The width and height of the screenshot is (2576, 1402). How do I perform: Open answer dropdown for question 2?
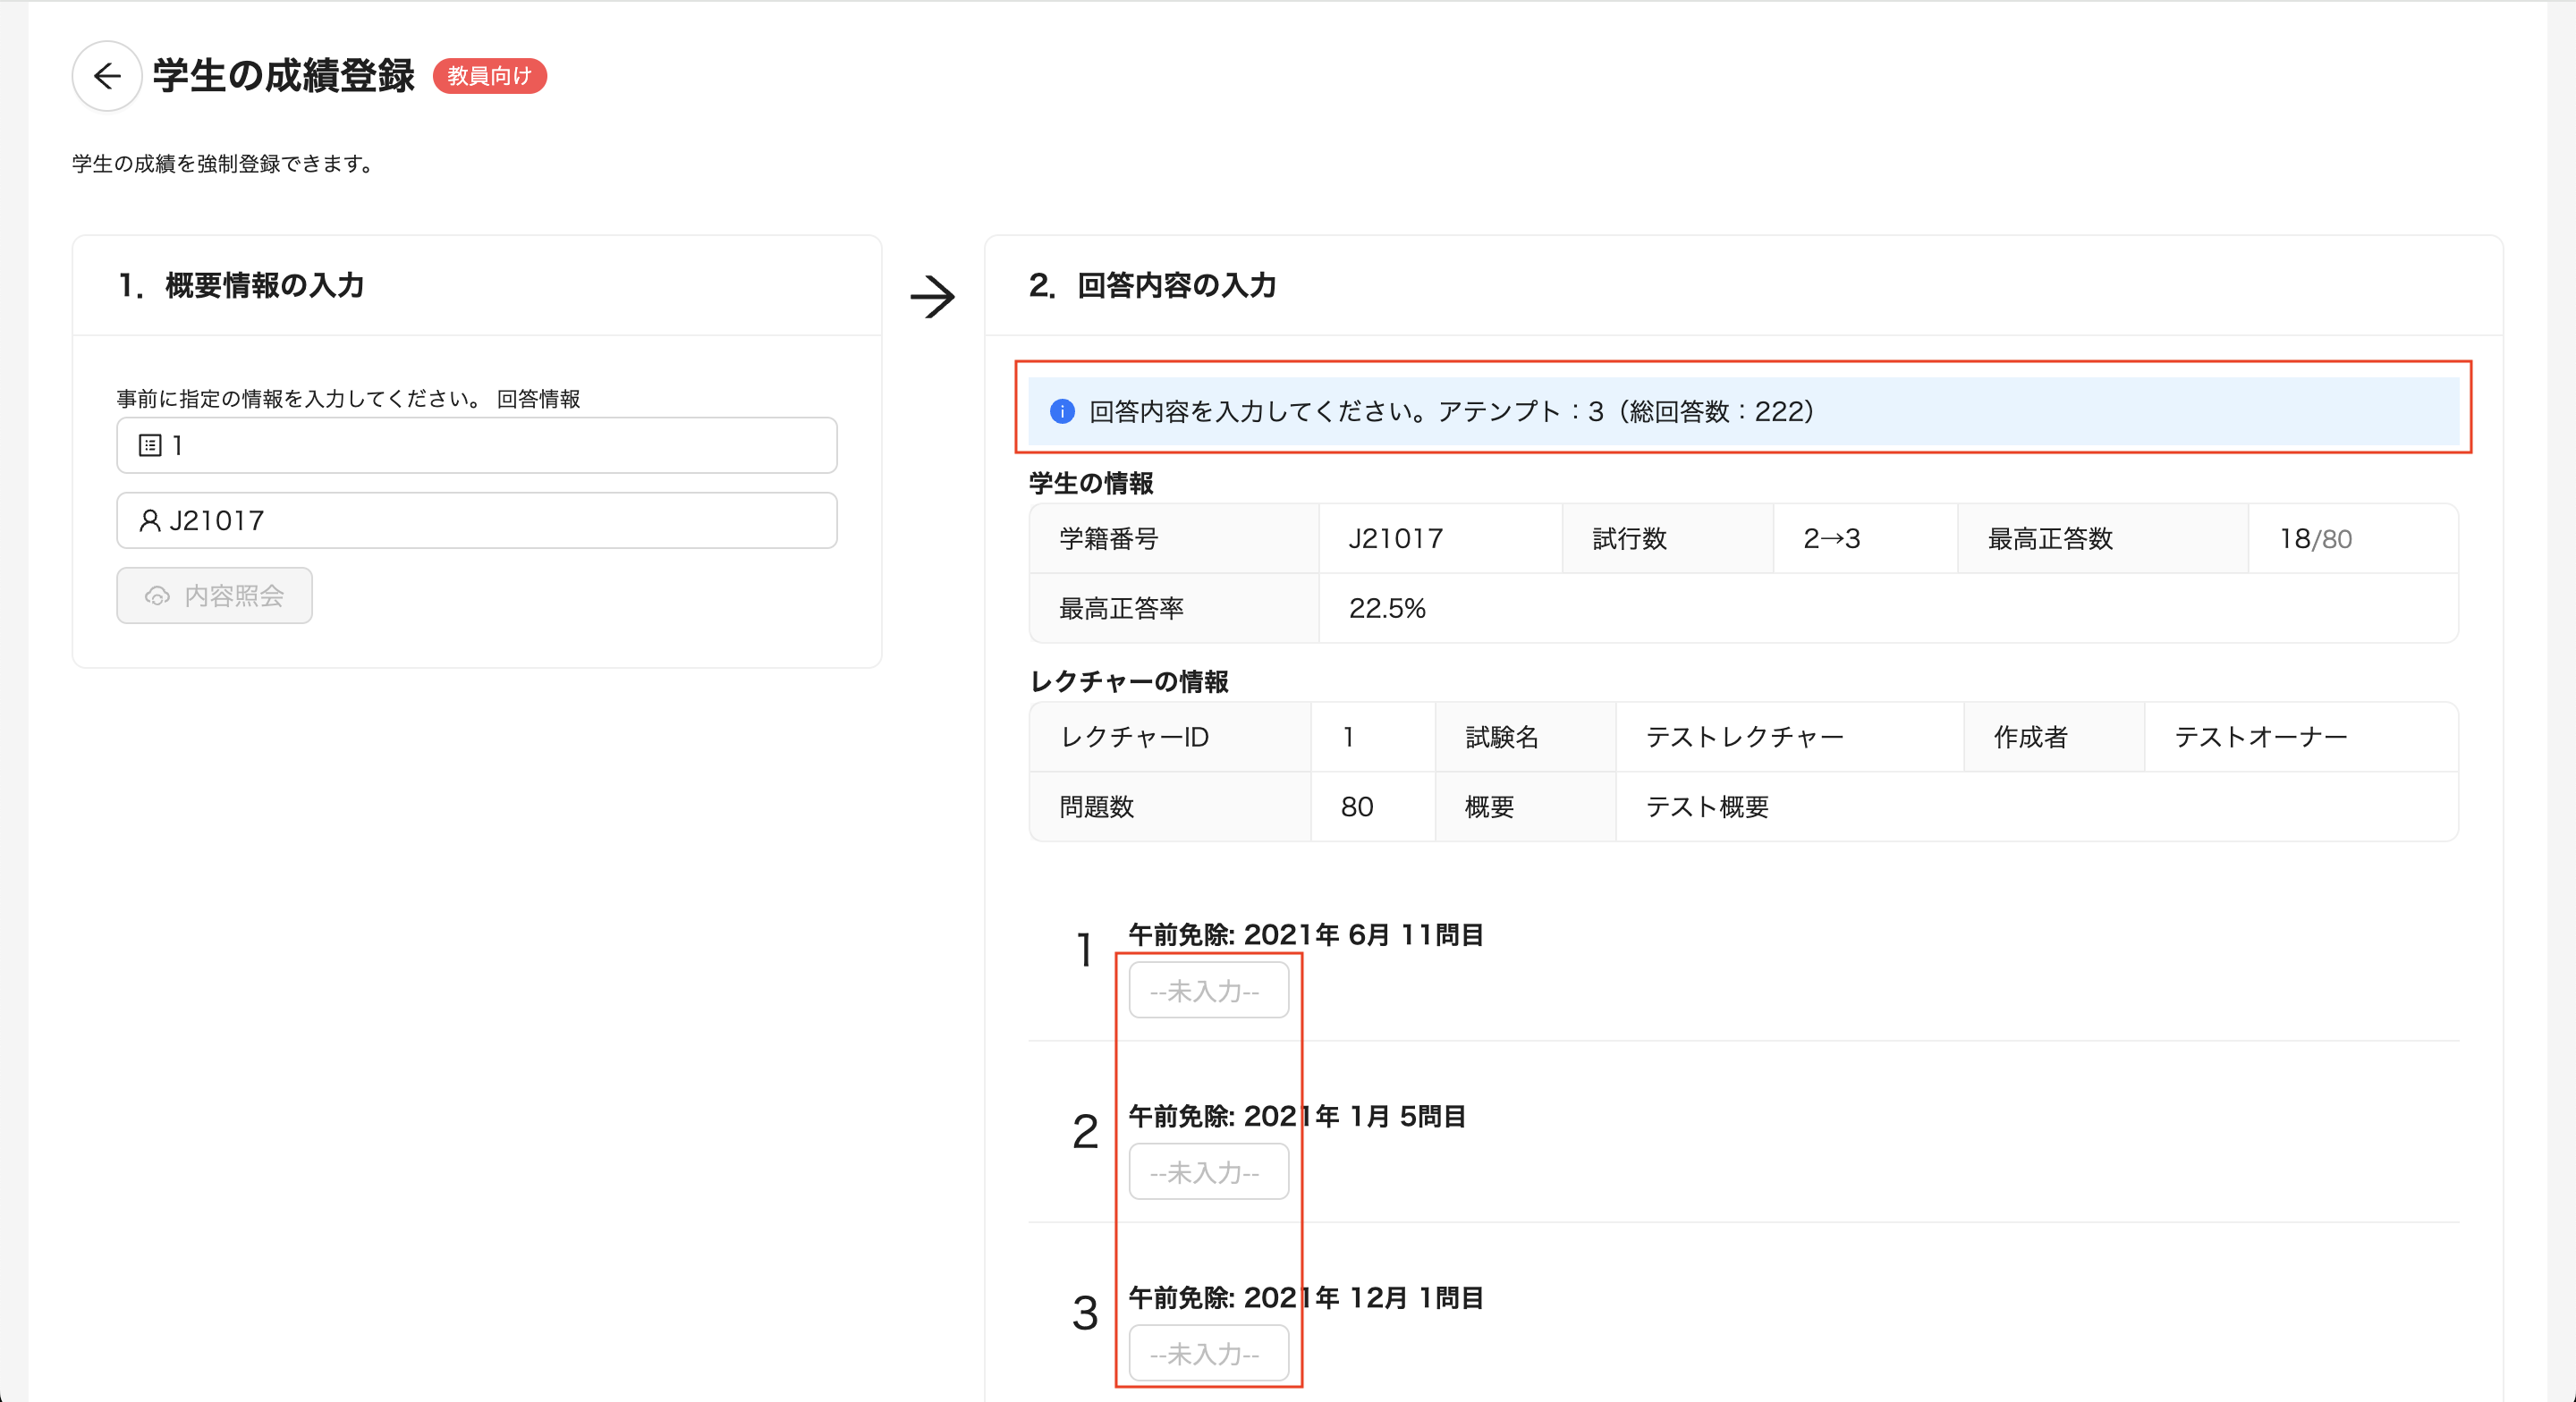coord(1208,1172)
